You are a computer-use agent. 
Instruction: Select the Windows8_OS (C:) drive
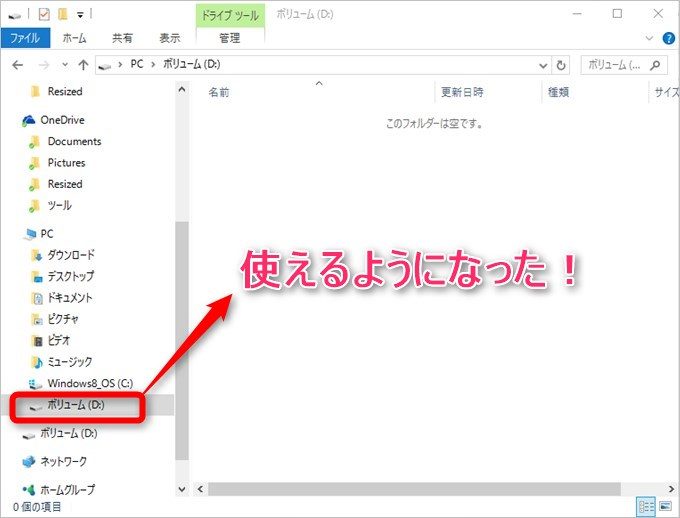coord(90,384)
